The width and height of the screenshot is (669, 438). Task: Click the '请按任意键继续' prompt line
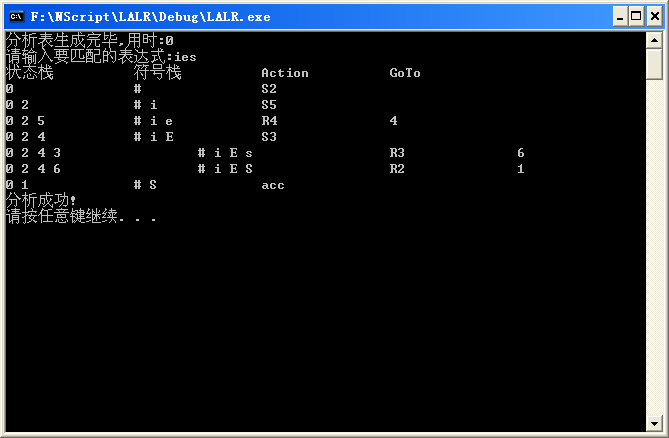tap(81, 216)
